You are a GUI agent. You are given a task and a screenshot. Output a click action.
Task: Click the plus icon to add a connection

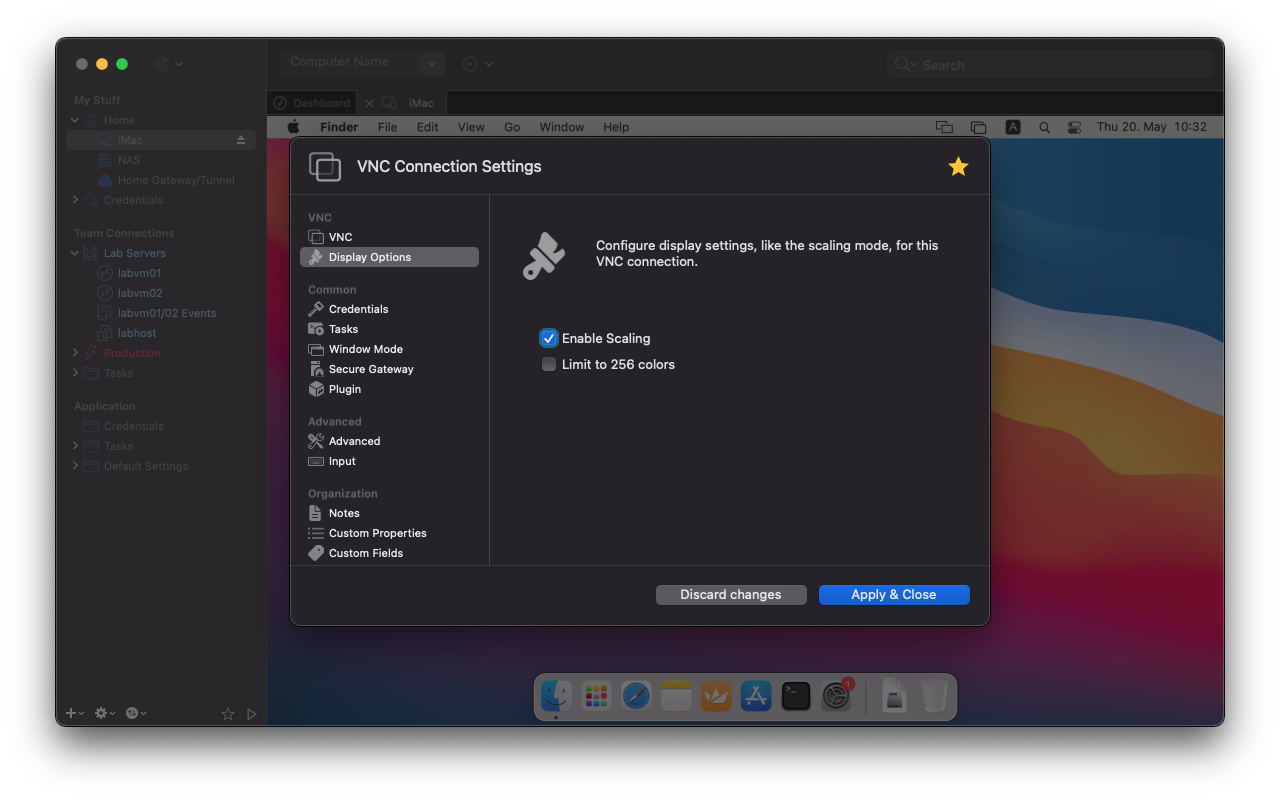click(x=69, y=713)
